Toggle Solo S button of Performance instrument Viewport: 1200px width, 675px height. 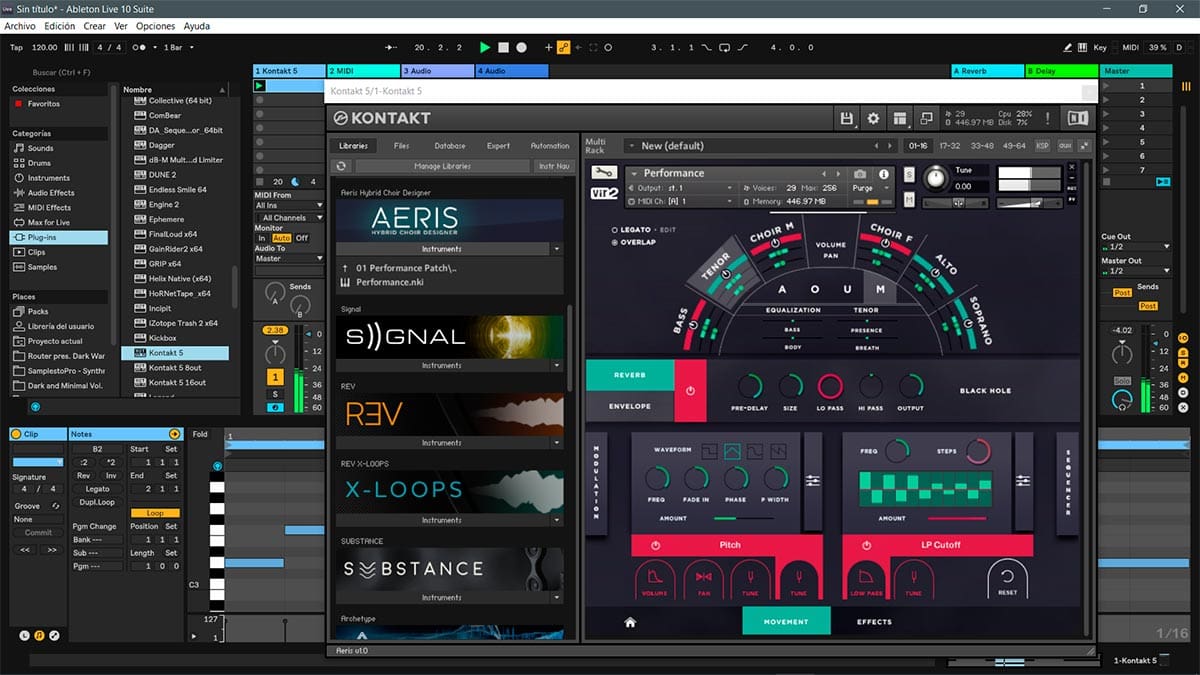[x=909, y=175]
